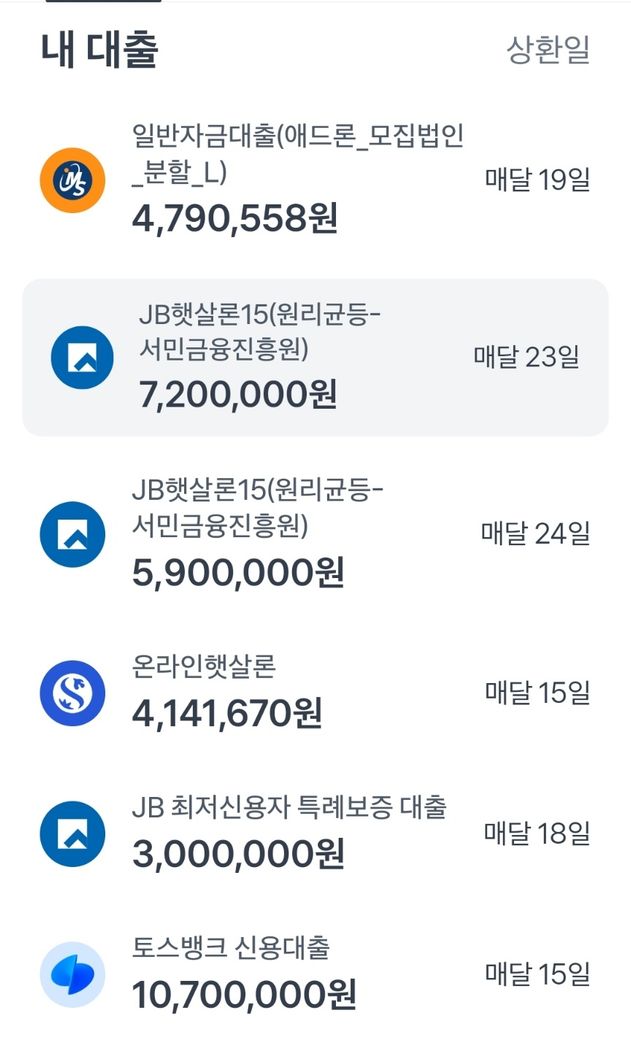Screen dimensions: 631x1040
Task: Tap the 10,700,000원 balance amount
Action: [x=244, y=995]
